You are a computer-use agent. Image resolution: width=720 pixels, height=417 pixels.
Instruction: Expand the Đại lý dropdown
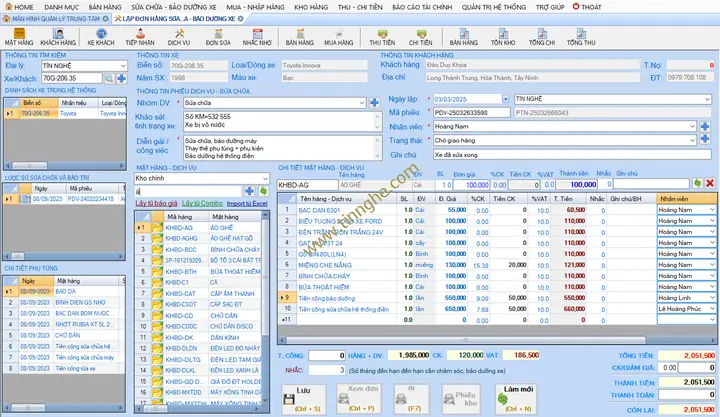122,64
